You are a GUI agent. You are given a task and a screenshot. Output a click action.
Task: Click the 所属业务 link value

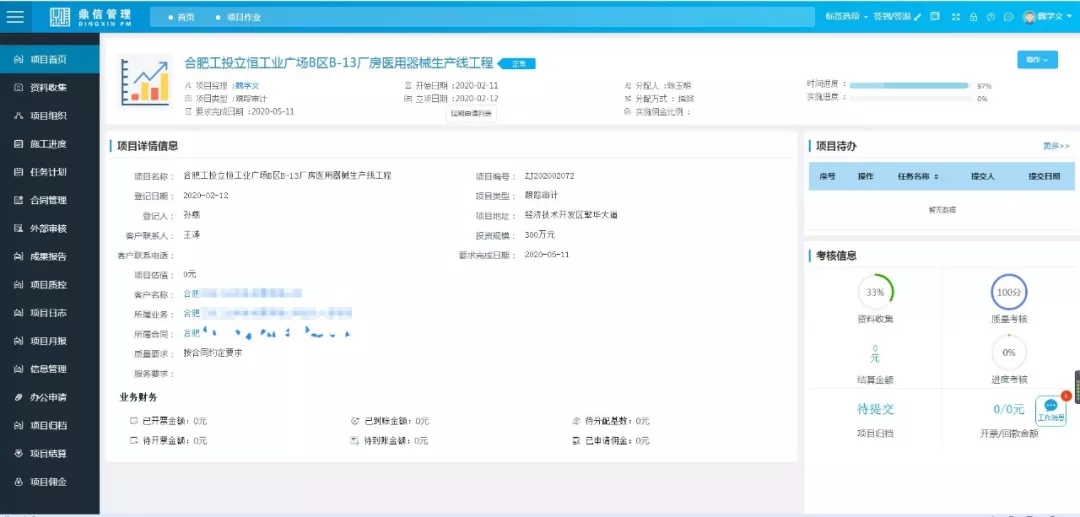pos(267,314)
